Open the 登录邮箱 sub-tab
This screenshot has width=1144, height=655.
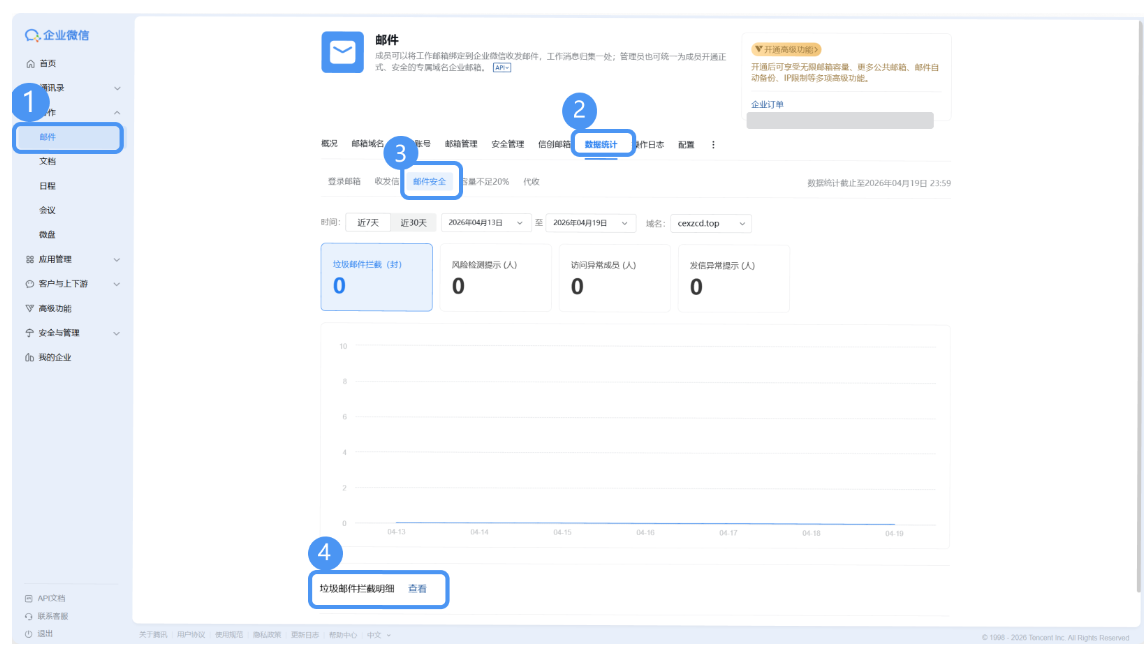tap(344, 182)
